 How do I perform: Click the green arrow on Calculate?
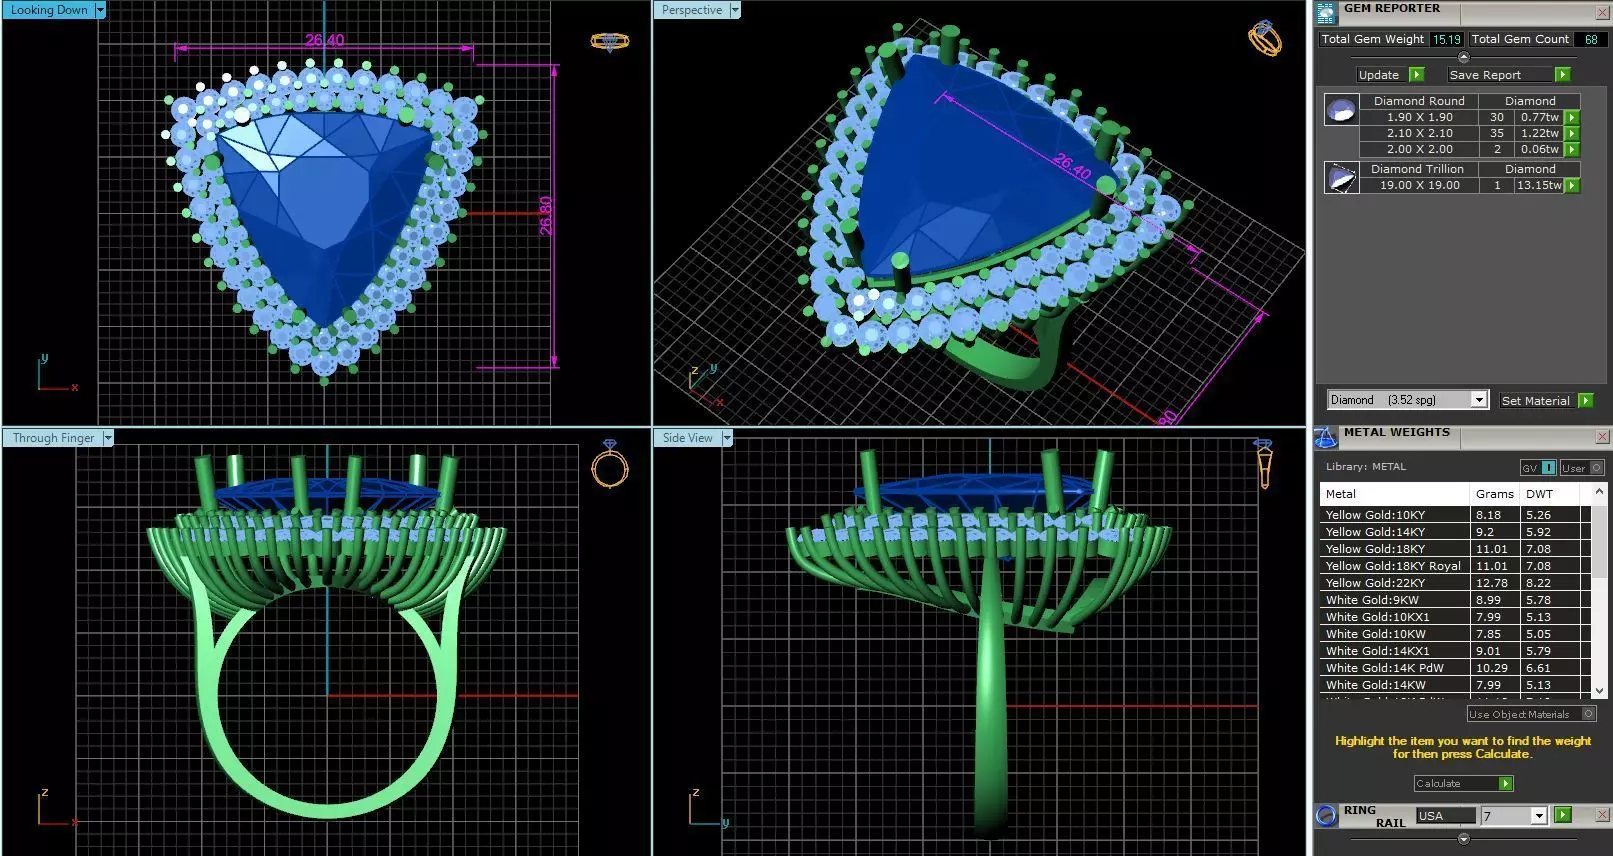tap(1505, 784)
